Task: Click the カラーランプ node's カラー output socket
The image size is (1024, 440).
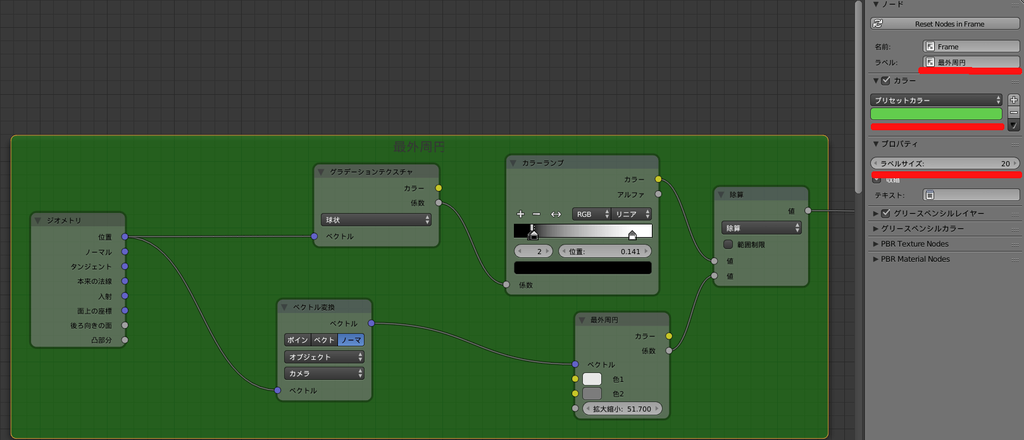Action: (658, 179)
